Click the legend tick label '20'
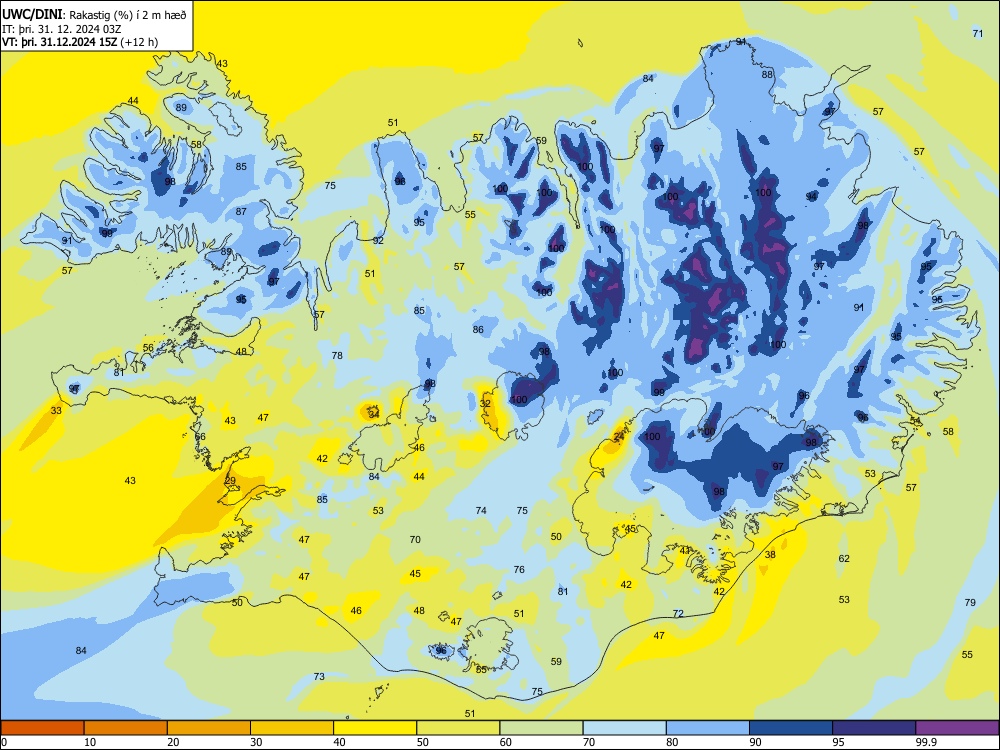 point(173,742)
